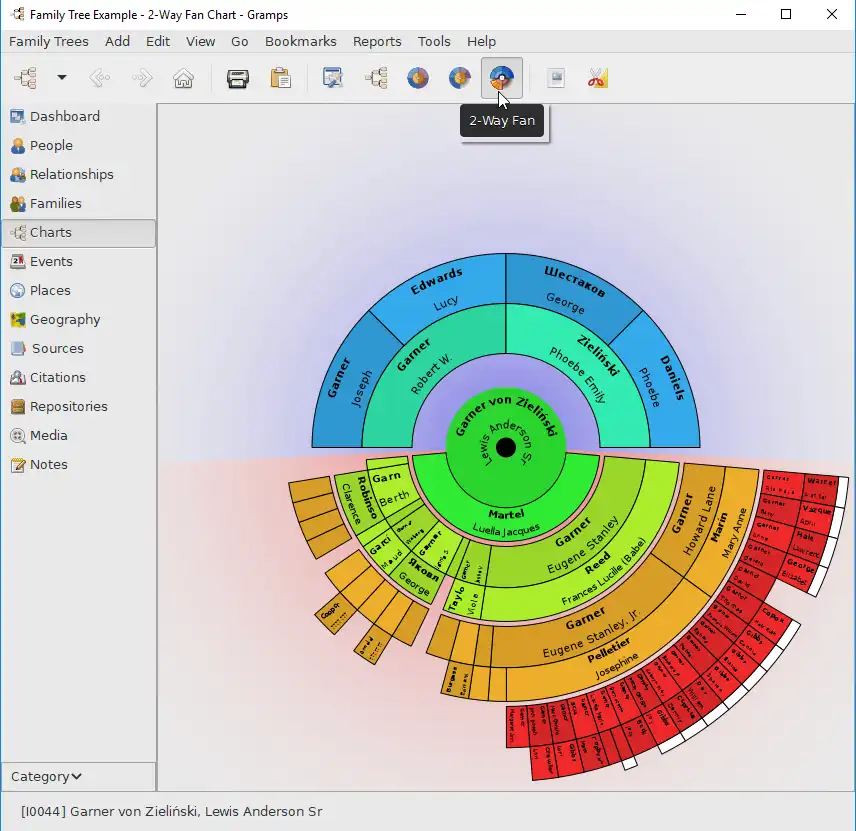Open the Relationships category in the sidebar

71,174
